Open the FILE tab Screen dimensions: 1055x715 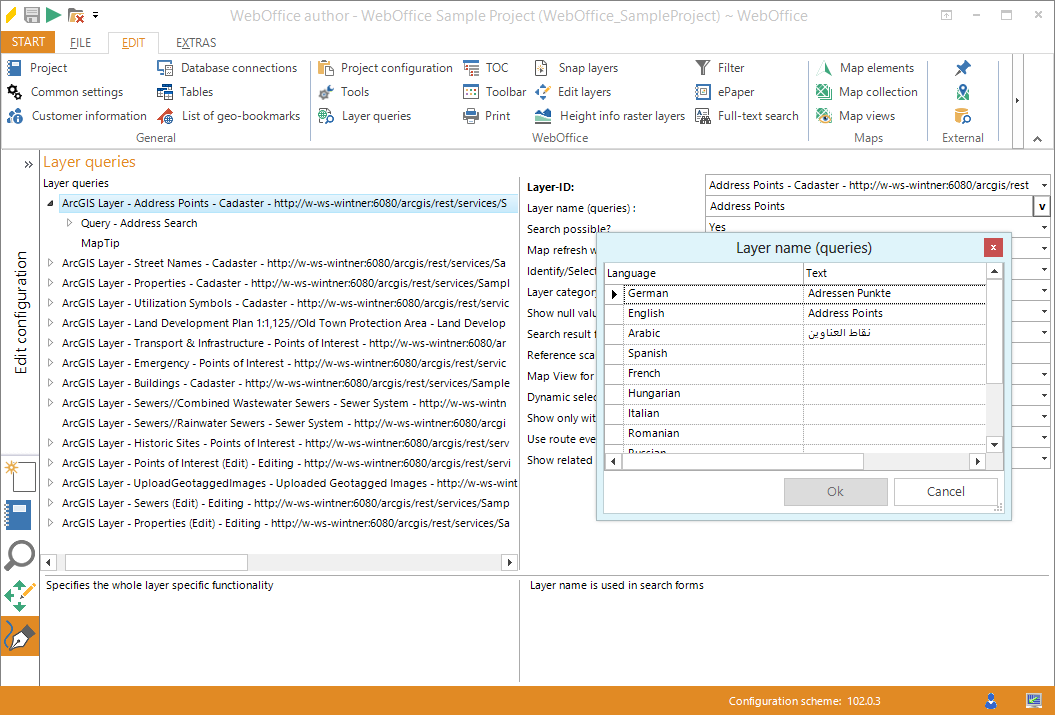point(82,42)
